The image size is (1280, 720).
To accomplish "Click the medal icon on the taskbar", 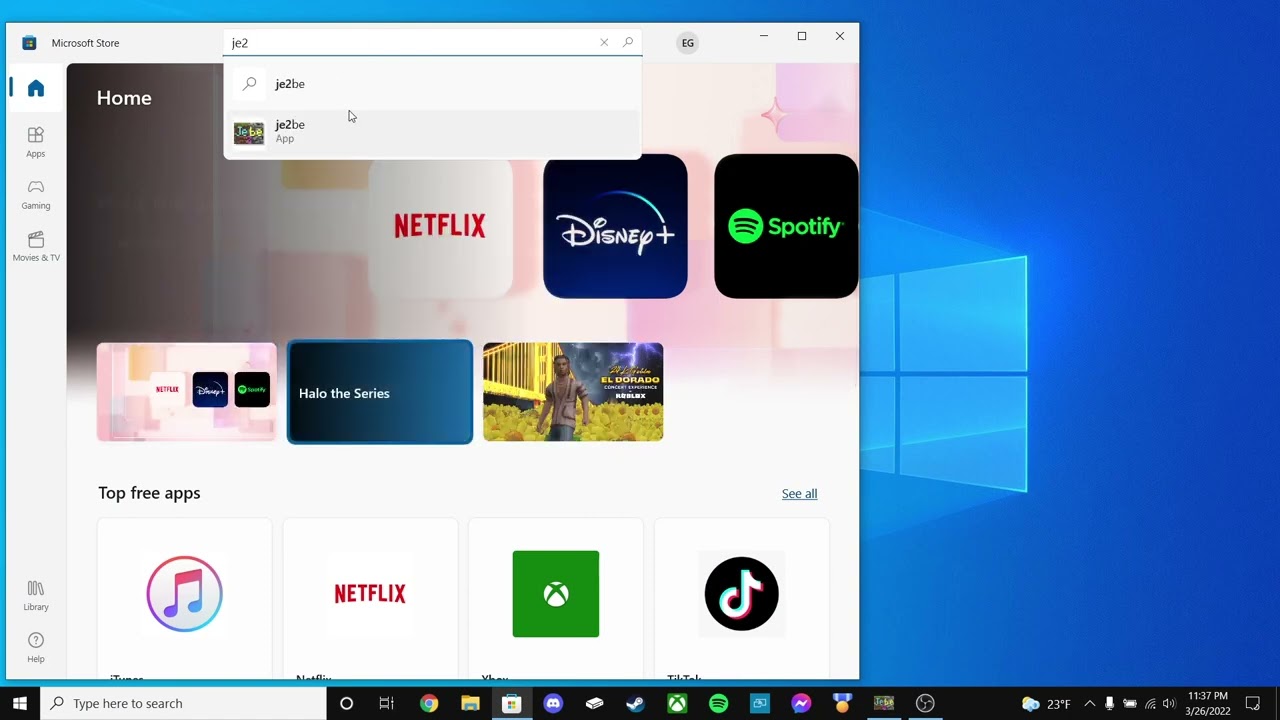I will pos(842,703).
